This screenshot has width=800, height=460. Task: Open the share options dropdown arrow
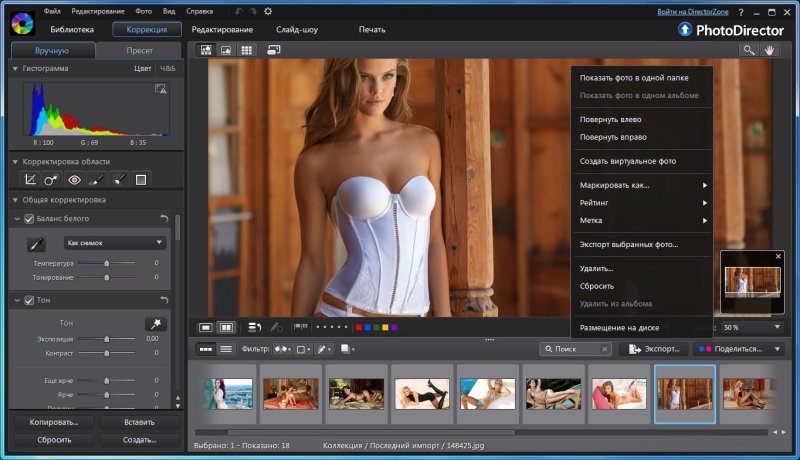(x=777, y=349)
